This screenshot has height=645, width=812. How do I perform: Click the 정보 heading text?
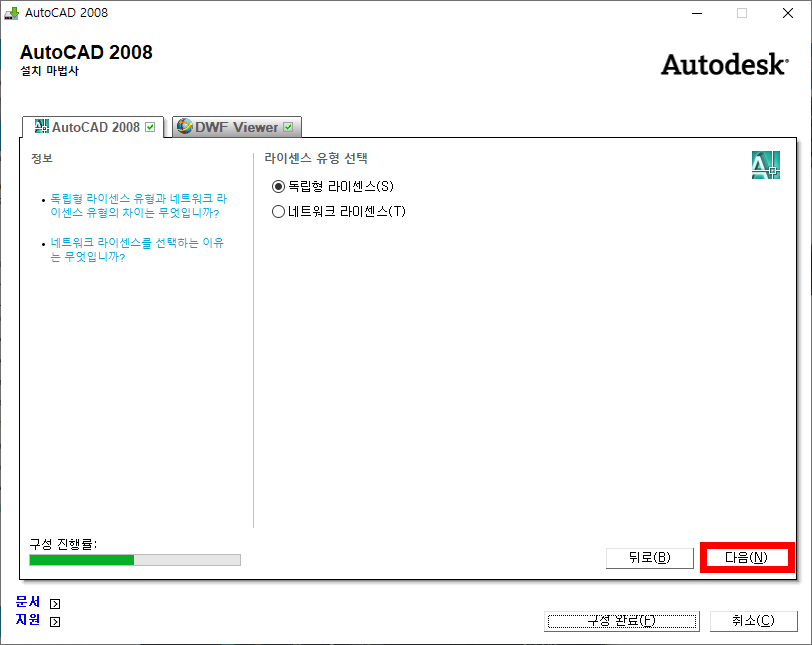[x=42, y=158]
